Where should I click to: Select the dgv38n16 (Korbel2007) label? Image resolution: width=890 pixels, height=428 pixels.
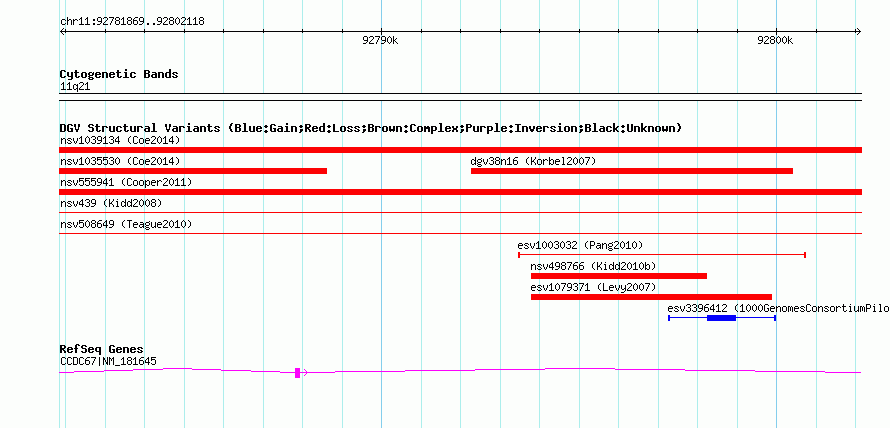[533, 162]
